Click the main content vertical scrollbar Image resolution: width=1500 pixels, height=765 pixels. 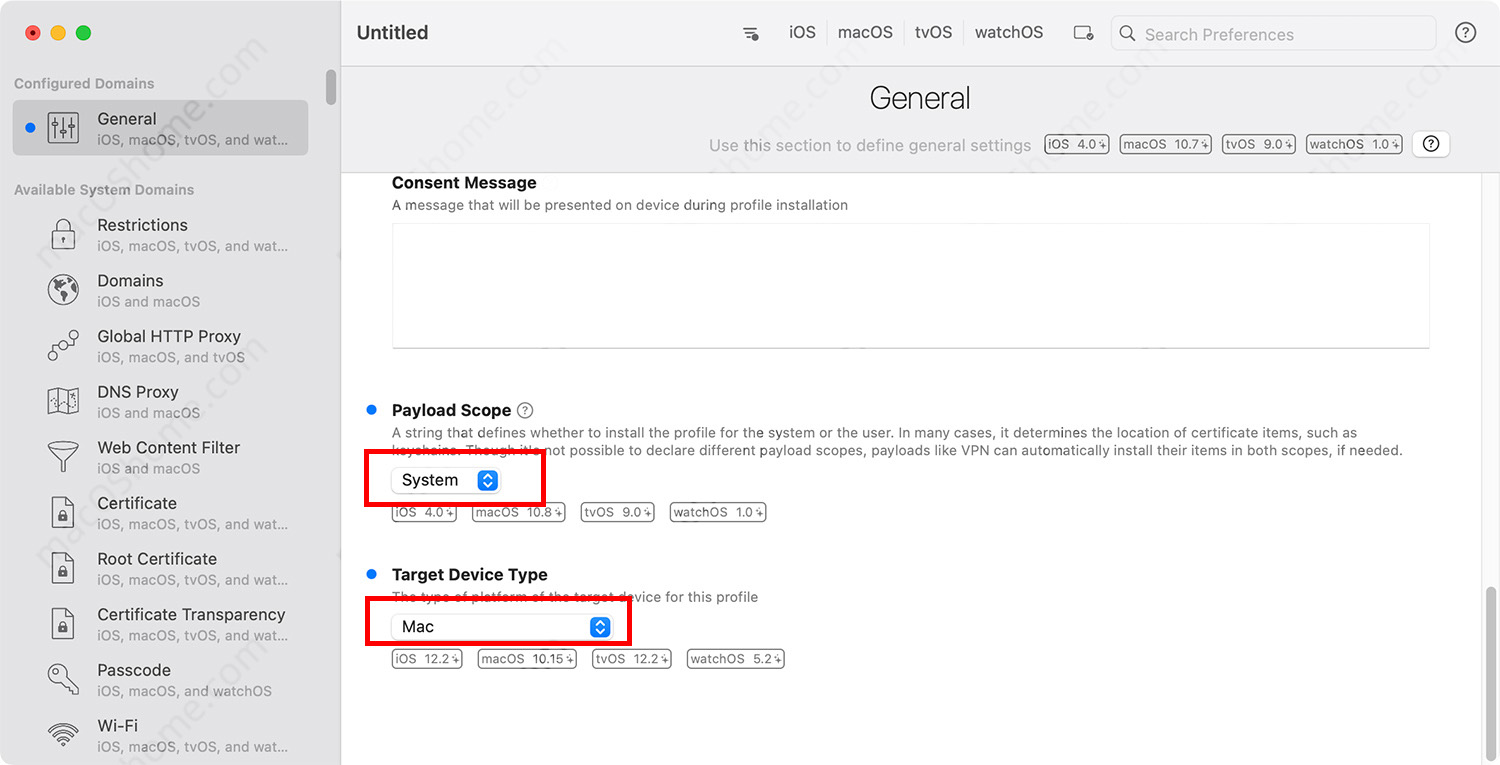[1491, 670]
